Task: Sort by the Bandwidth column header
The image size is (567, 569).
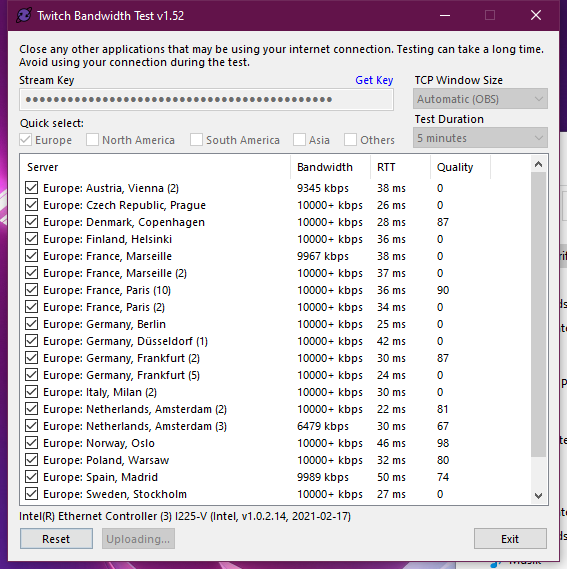Action: (x=330, y=167)
